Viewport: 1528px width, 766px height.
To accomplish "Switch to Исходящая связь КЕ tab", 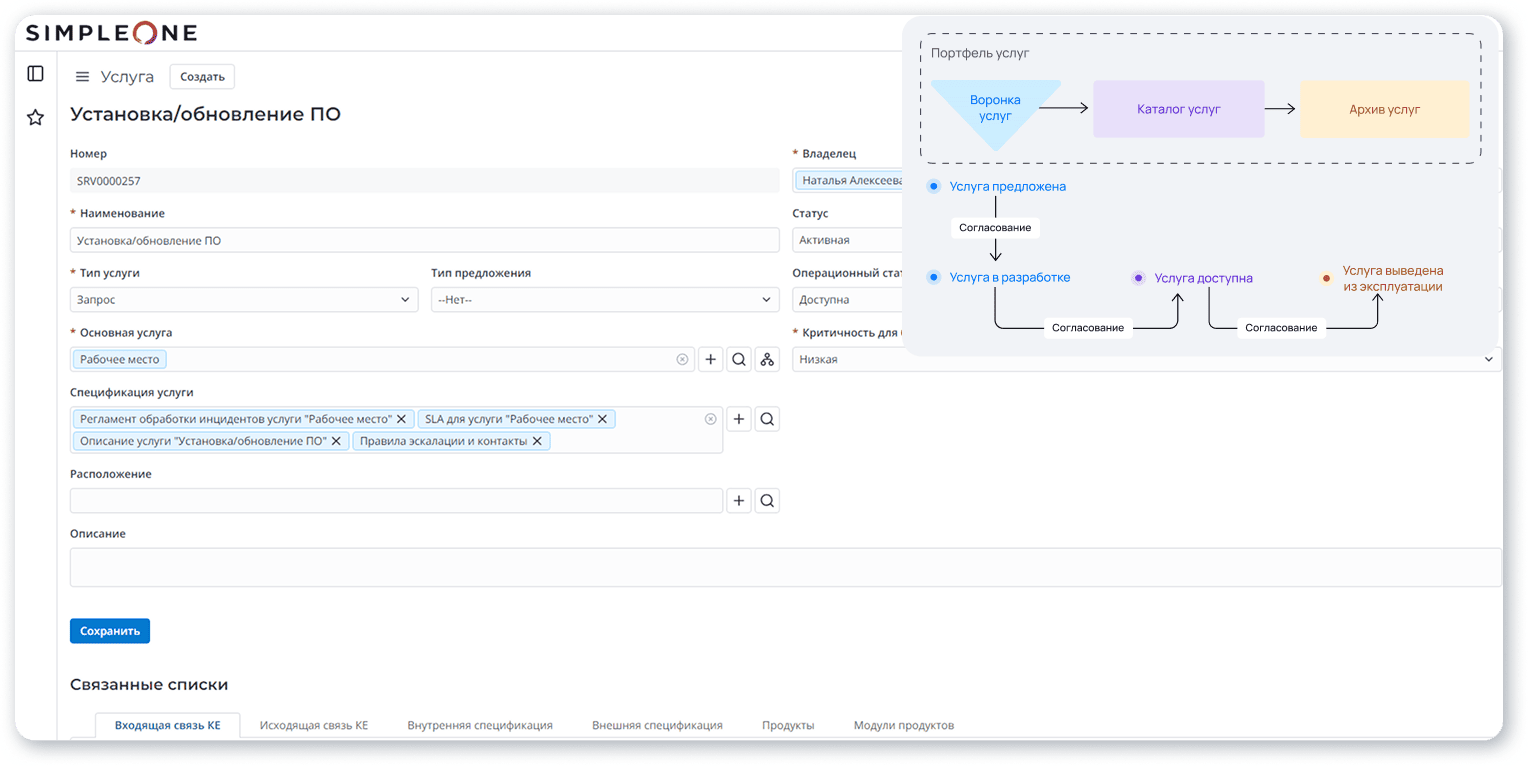I will point(313,725).
